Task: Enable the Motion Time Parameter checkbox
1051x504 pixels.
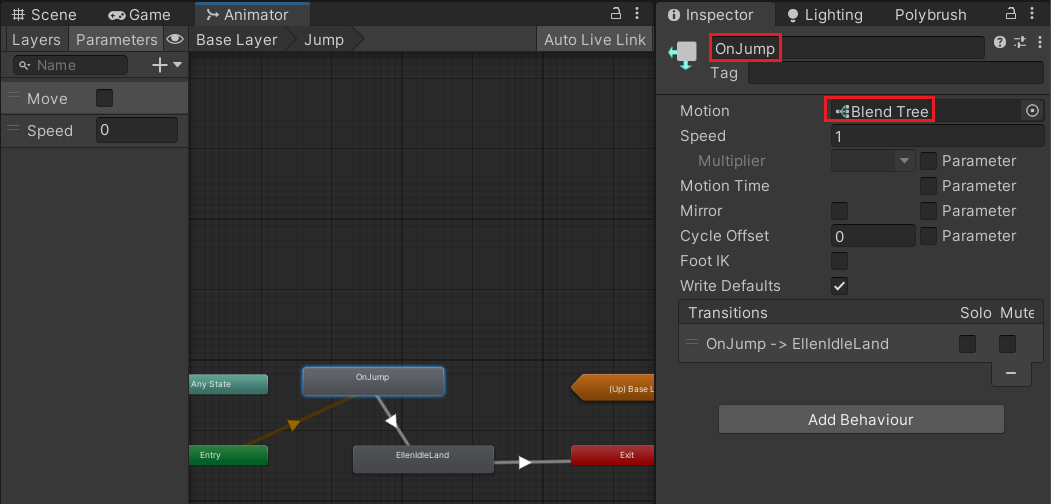Action: click(928, 186)
